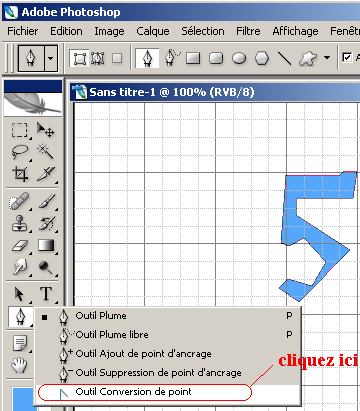This screenshot has width=360, height=411.
Task: Open the Calque menu
Action: tap(153, 31)
